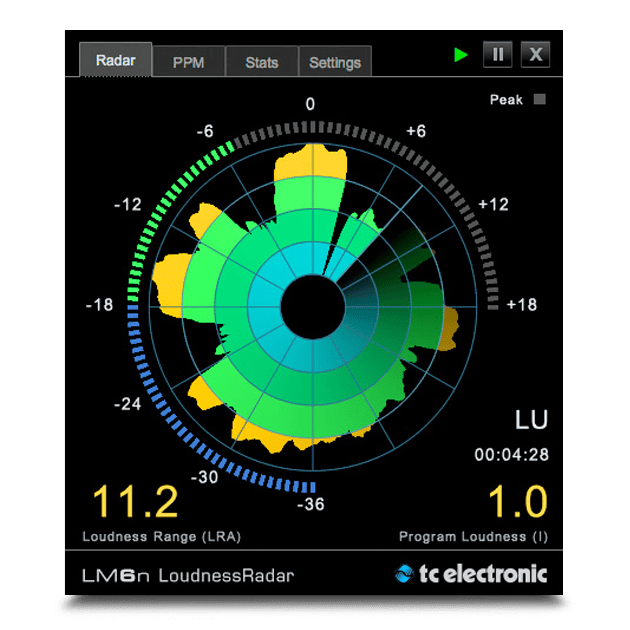Click the black center of the radar
Screen dimensions: 630x630
(x=313, y=307)
